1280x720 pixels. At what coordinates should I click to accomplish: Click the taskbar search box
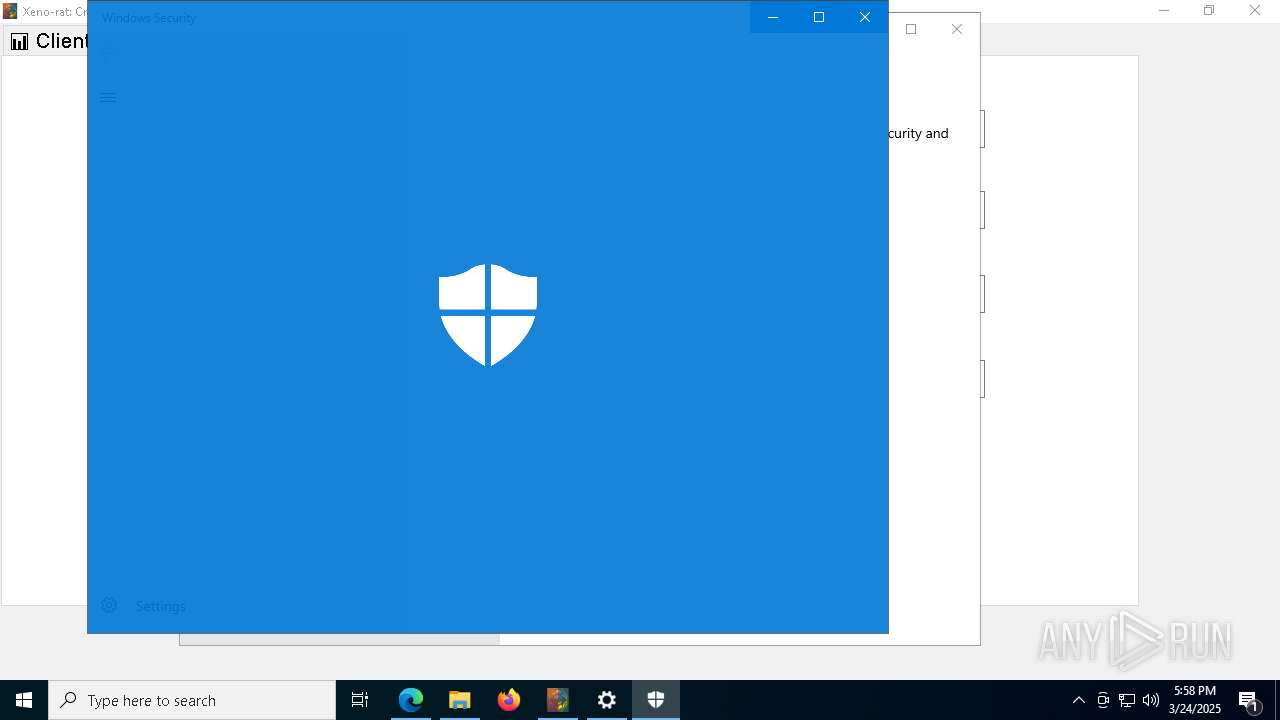[x=192, y=700]
